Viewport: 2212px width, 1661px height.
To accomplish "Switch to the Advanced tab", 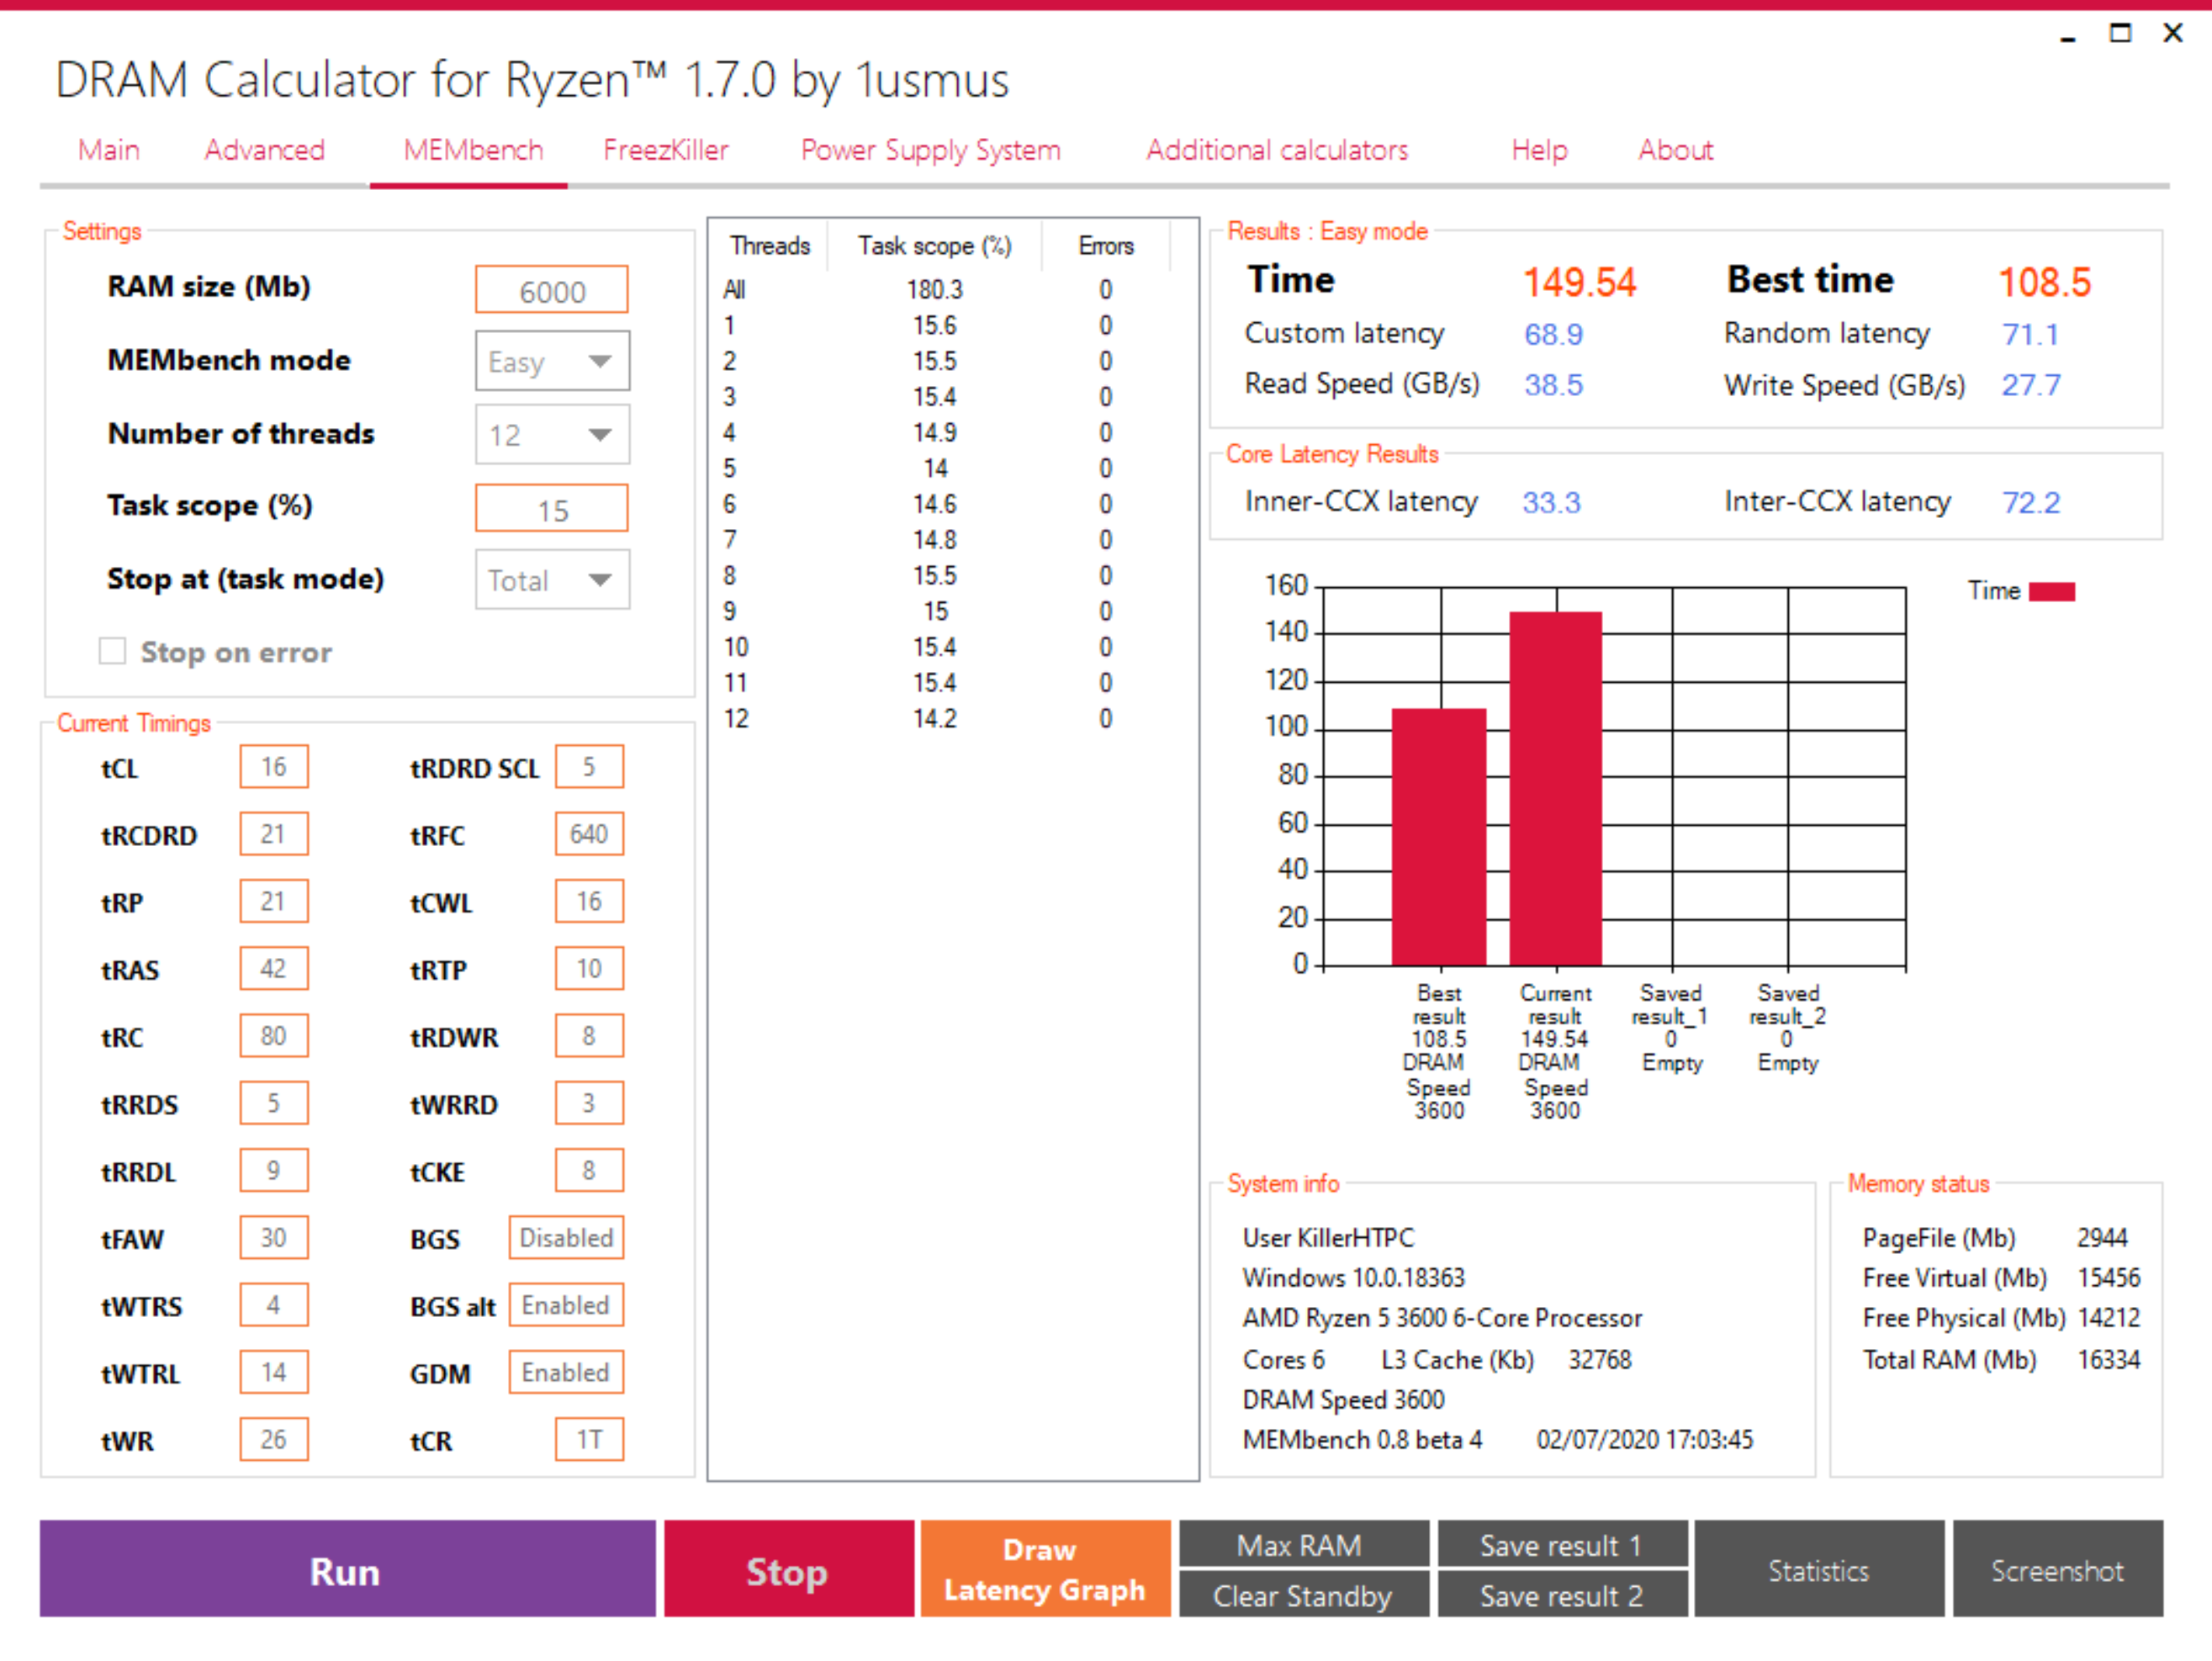I will coord(264,150).
